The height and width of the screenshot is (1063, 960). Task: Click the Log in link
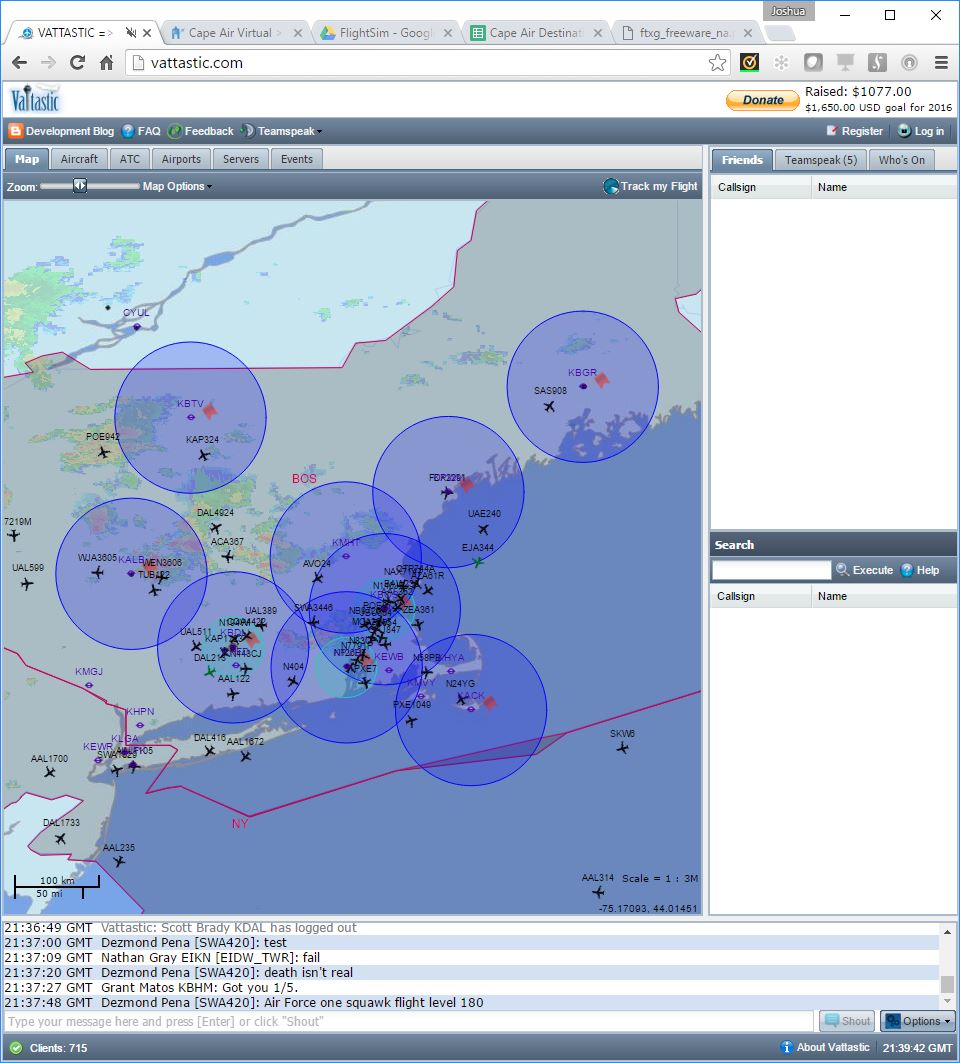click(921, 131)
